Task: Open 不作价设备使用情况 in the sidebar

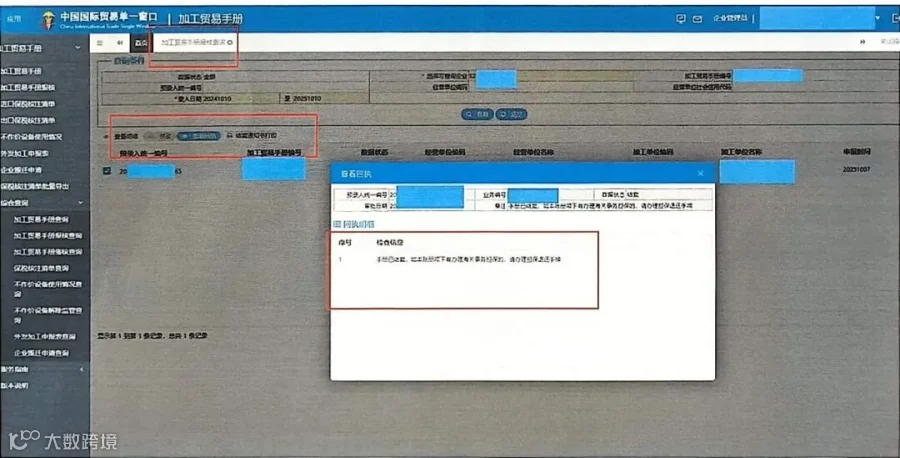Action: (31, 137)
